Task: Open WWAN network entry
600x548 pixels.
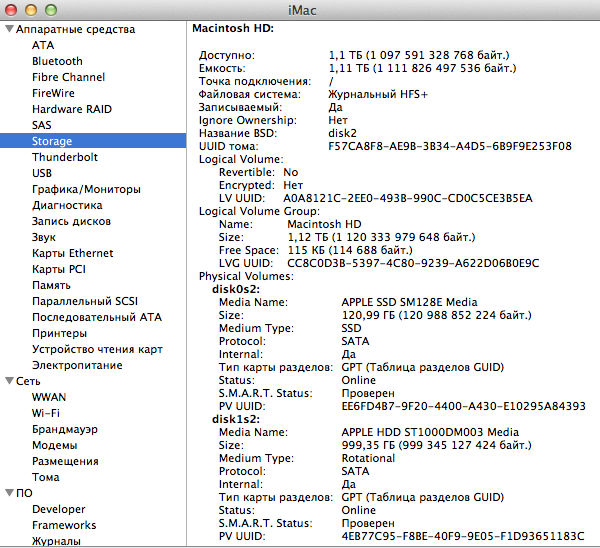Action: [49, 397]
